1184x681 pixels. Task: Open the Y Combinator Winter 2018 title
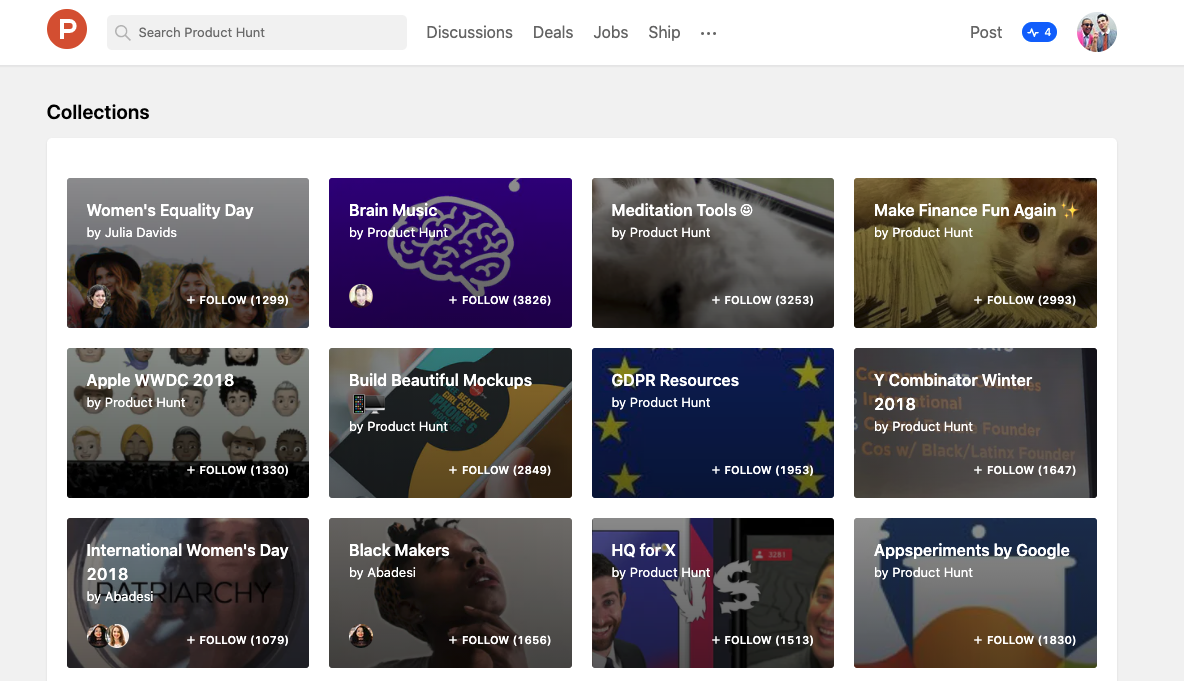[953, 392]
